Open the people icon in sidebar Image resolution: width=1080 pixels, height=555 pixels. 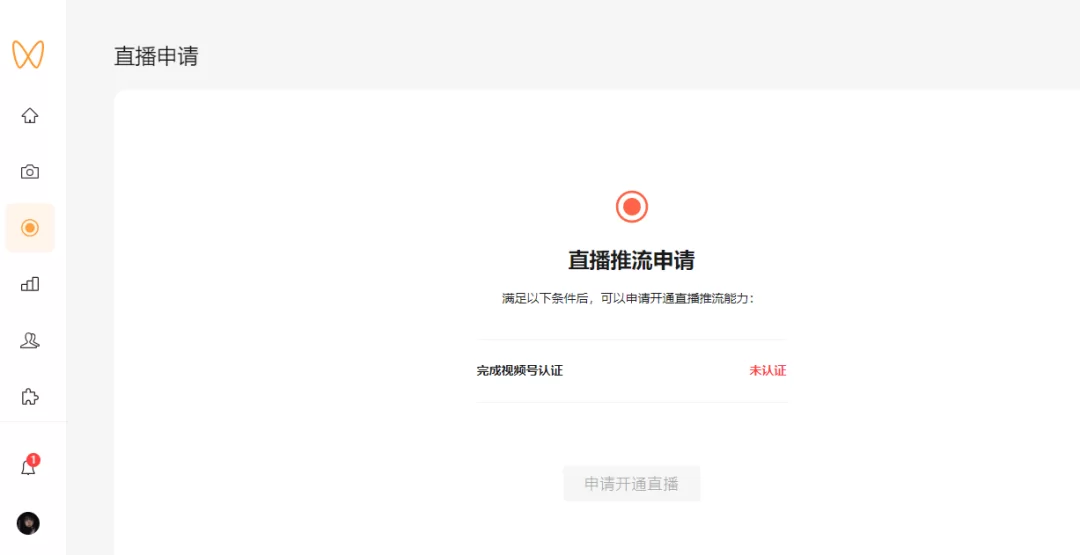click(x=30, y=341)
